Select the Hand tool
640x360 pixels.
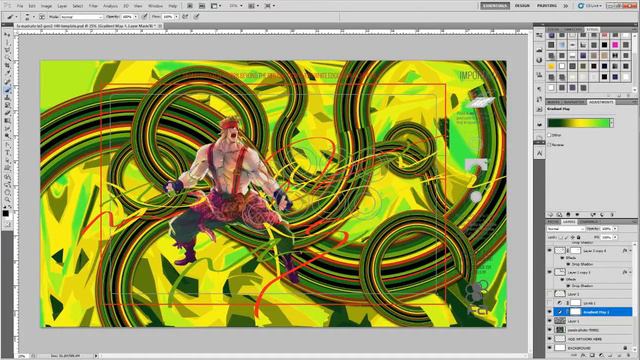[7, 191]
